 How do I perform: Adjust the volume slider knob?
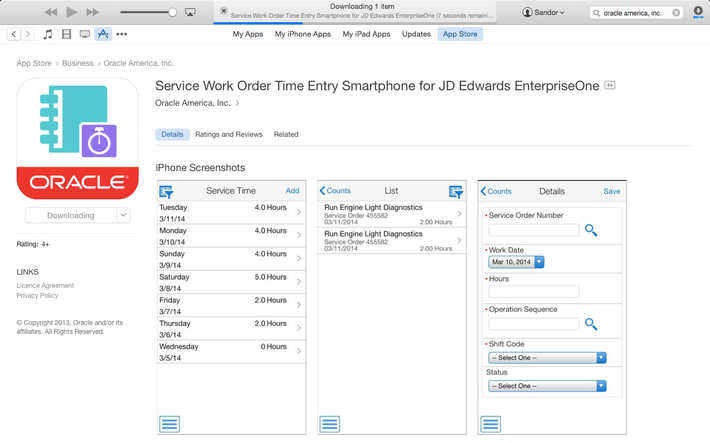[x=172, y=12]
